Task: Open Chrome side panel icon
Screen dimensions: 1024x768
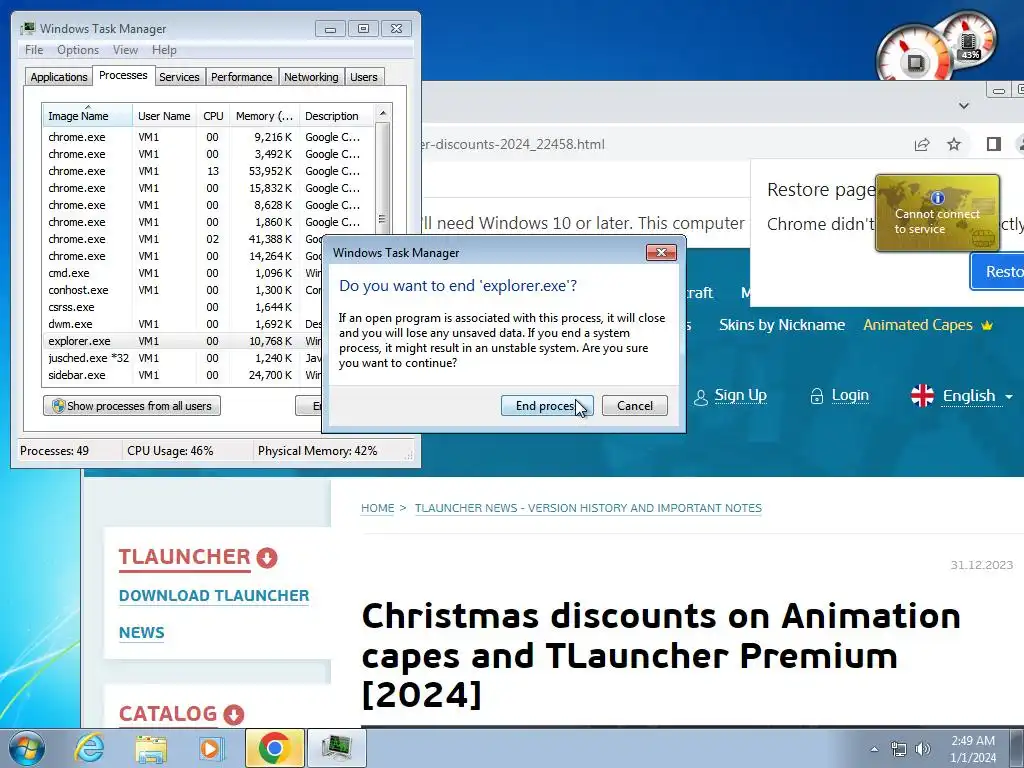Action: [x=993, y=144]
